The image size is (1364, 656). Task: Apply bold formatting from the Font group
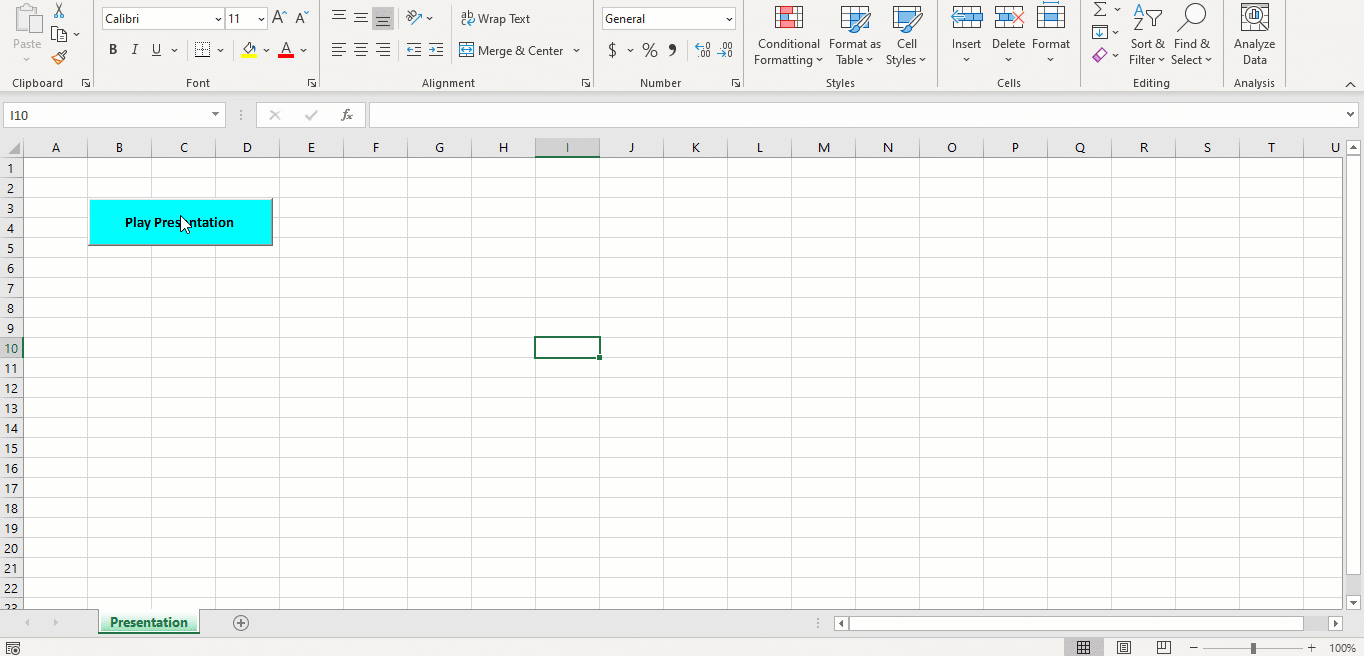click(x=112, y=49)
